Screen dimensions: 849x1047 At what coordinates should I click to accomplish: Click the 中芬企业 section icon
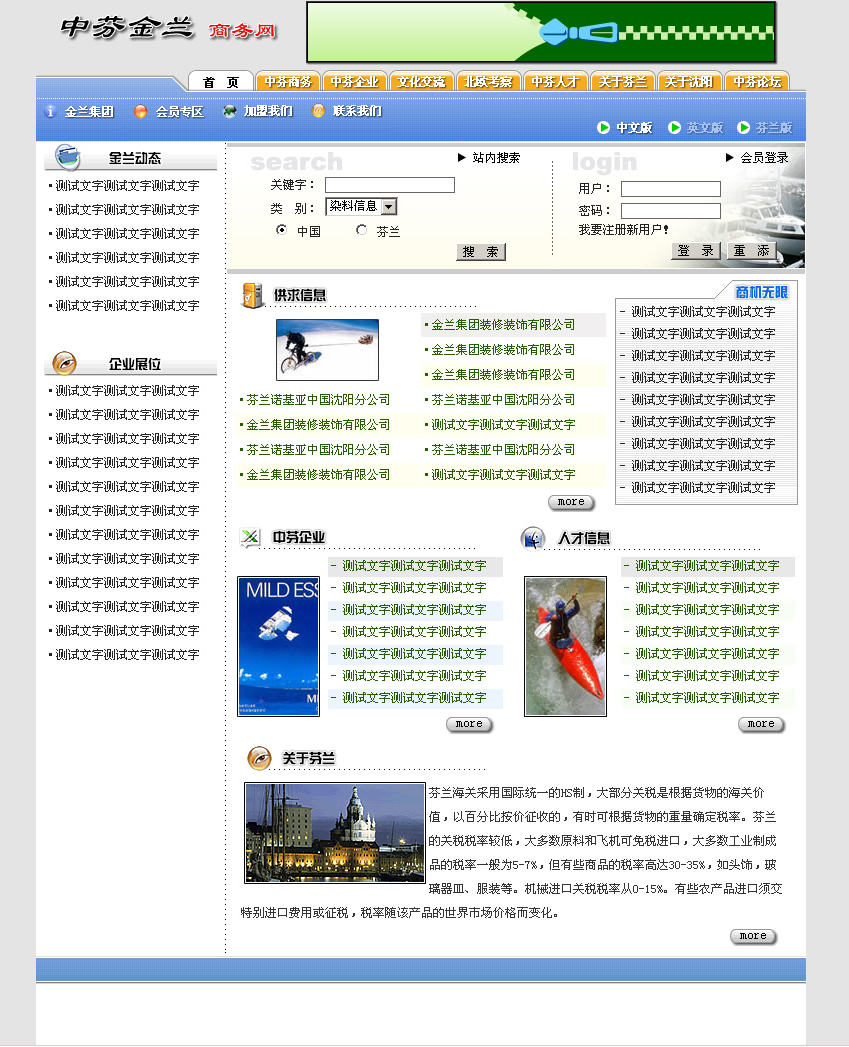click(x=250, y=537)
